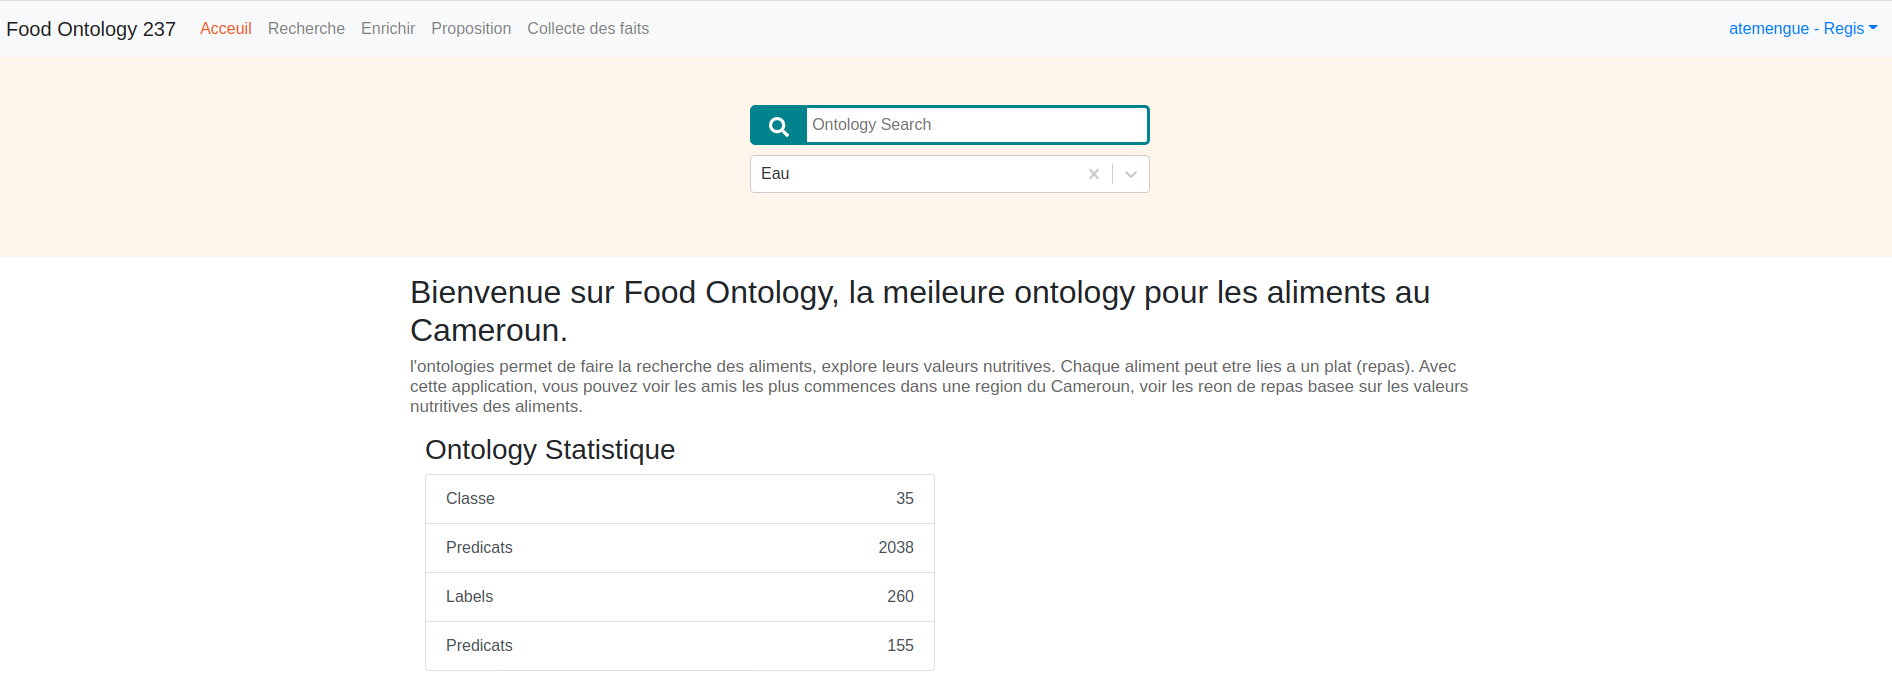Click the count 260 badge for Labels
The width and height of the screenshot is (1892, 694).
click(x=900, y=597)
